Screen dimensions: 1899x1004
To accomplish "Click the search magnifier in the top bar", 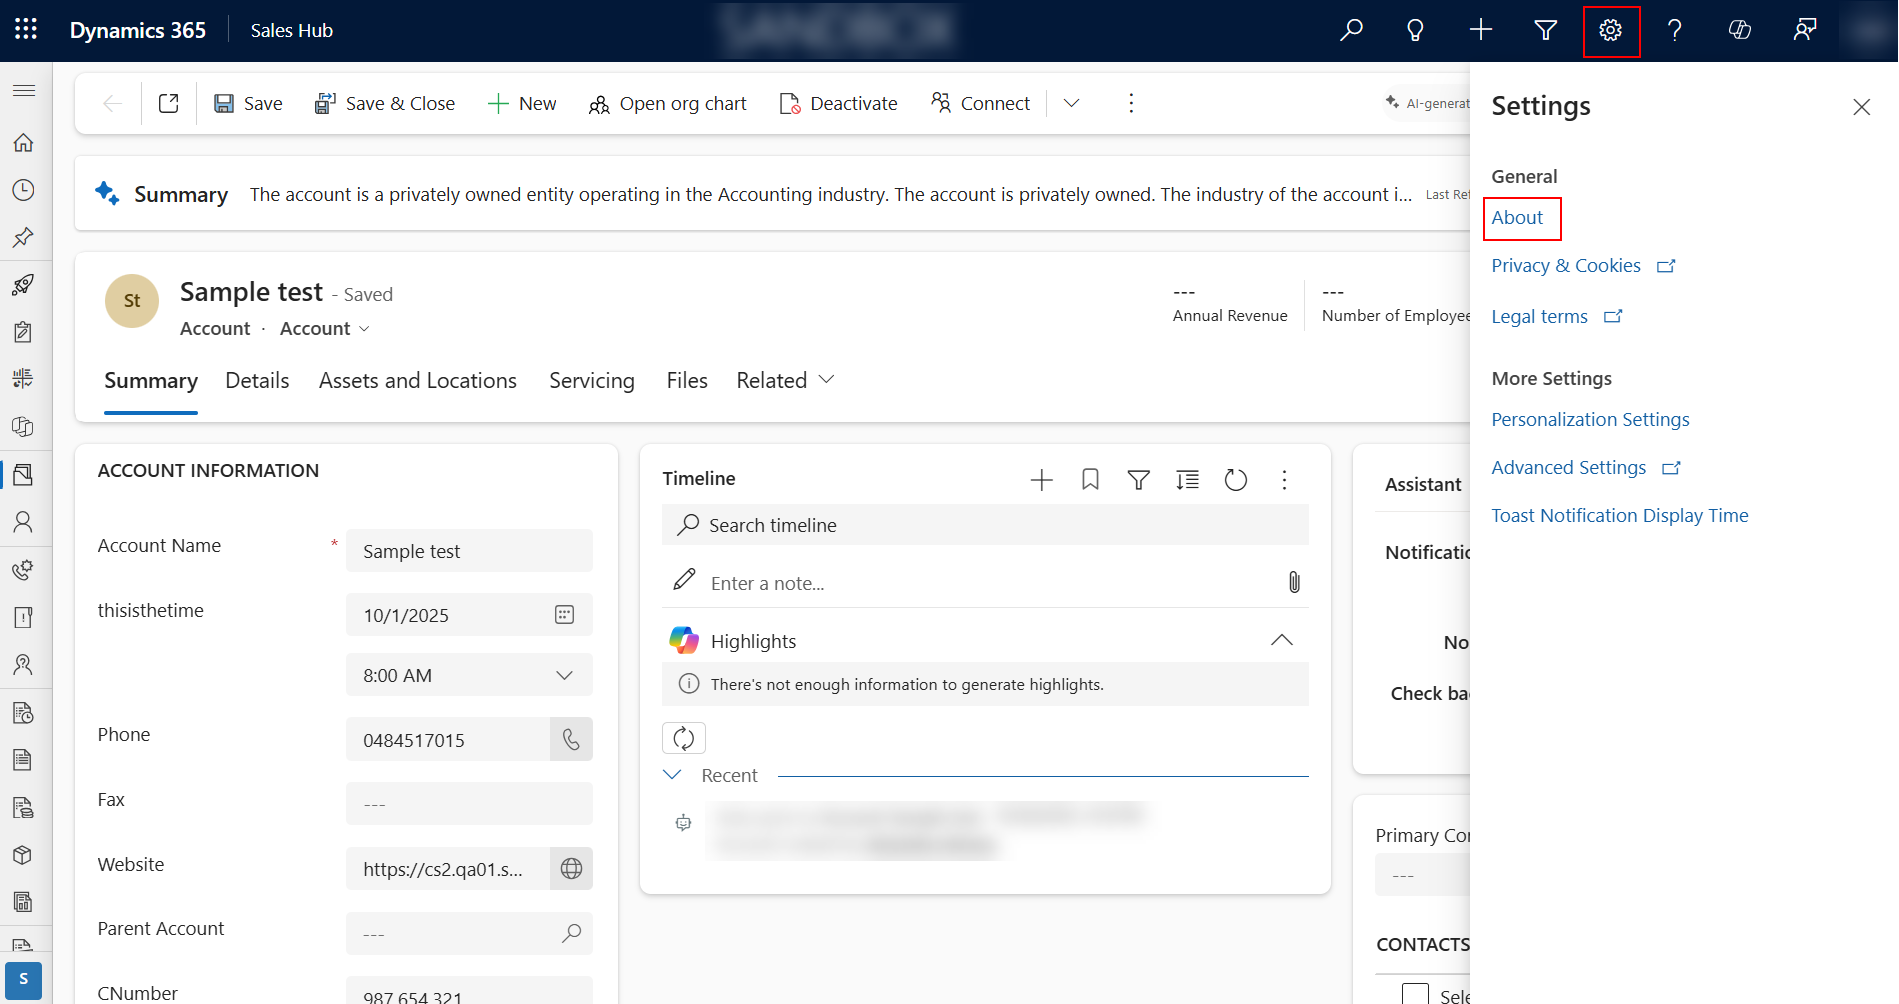I will tap(1351, 30).
